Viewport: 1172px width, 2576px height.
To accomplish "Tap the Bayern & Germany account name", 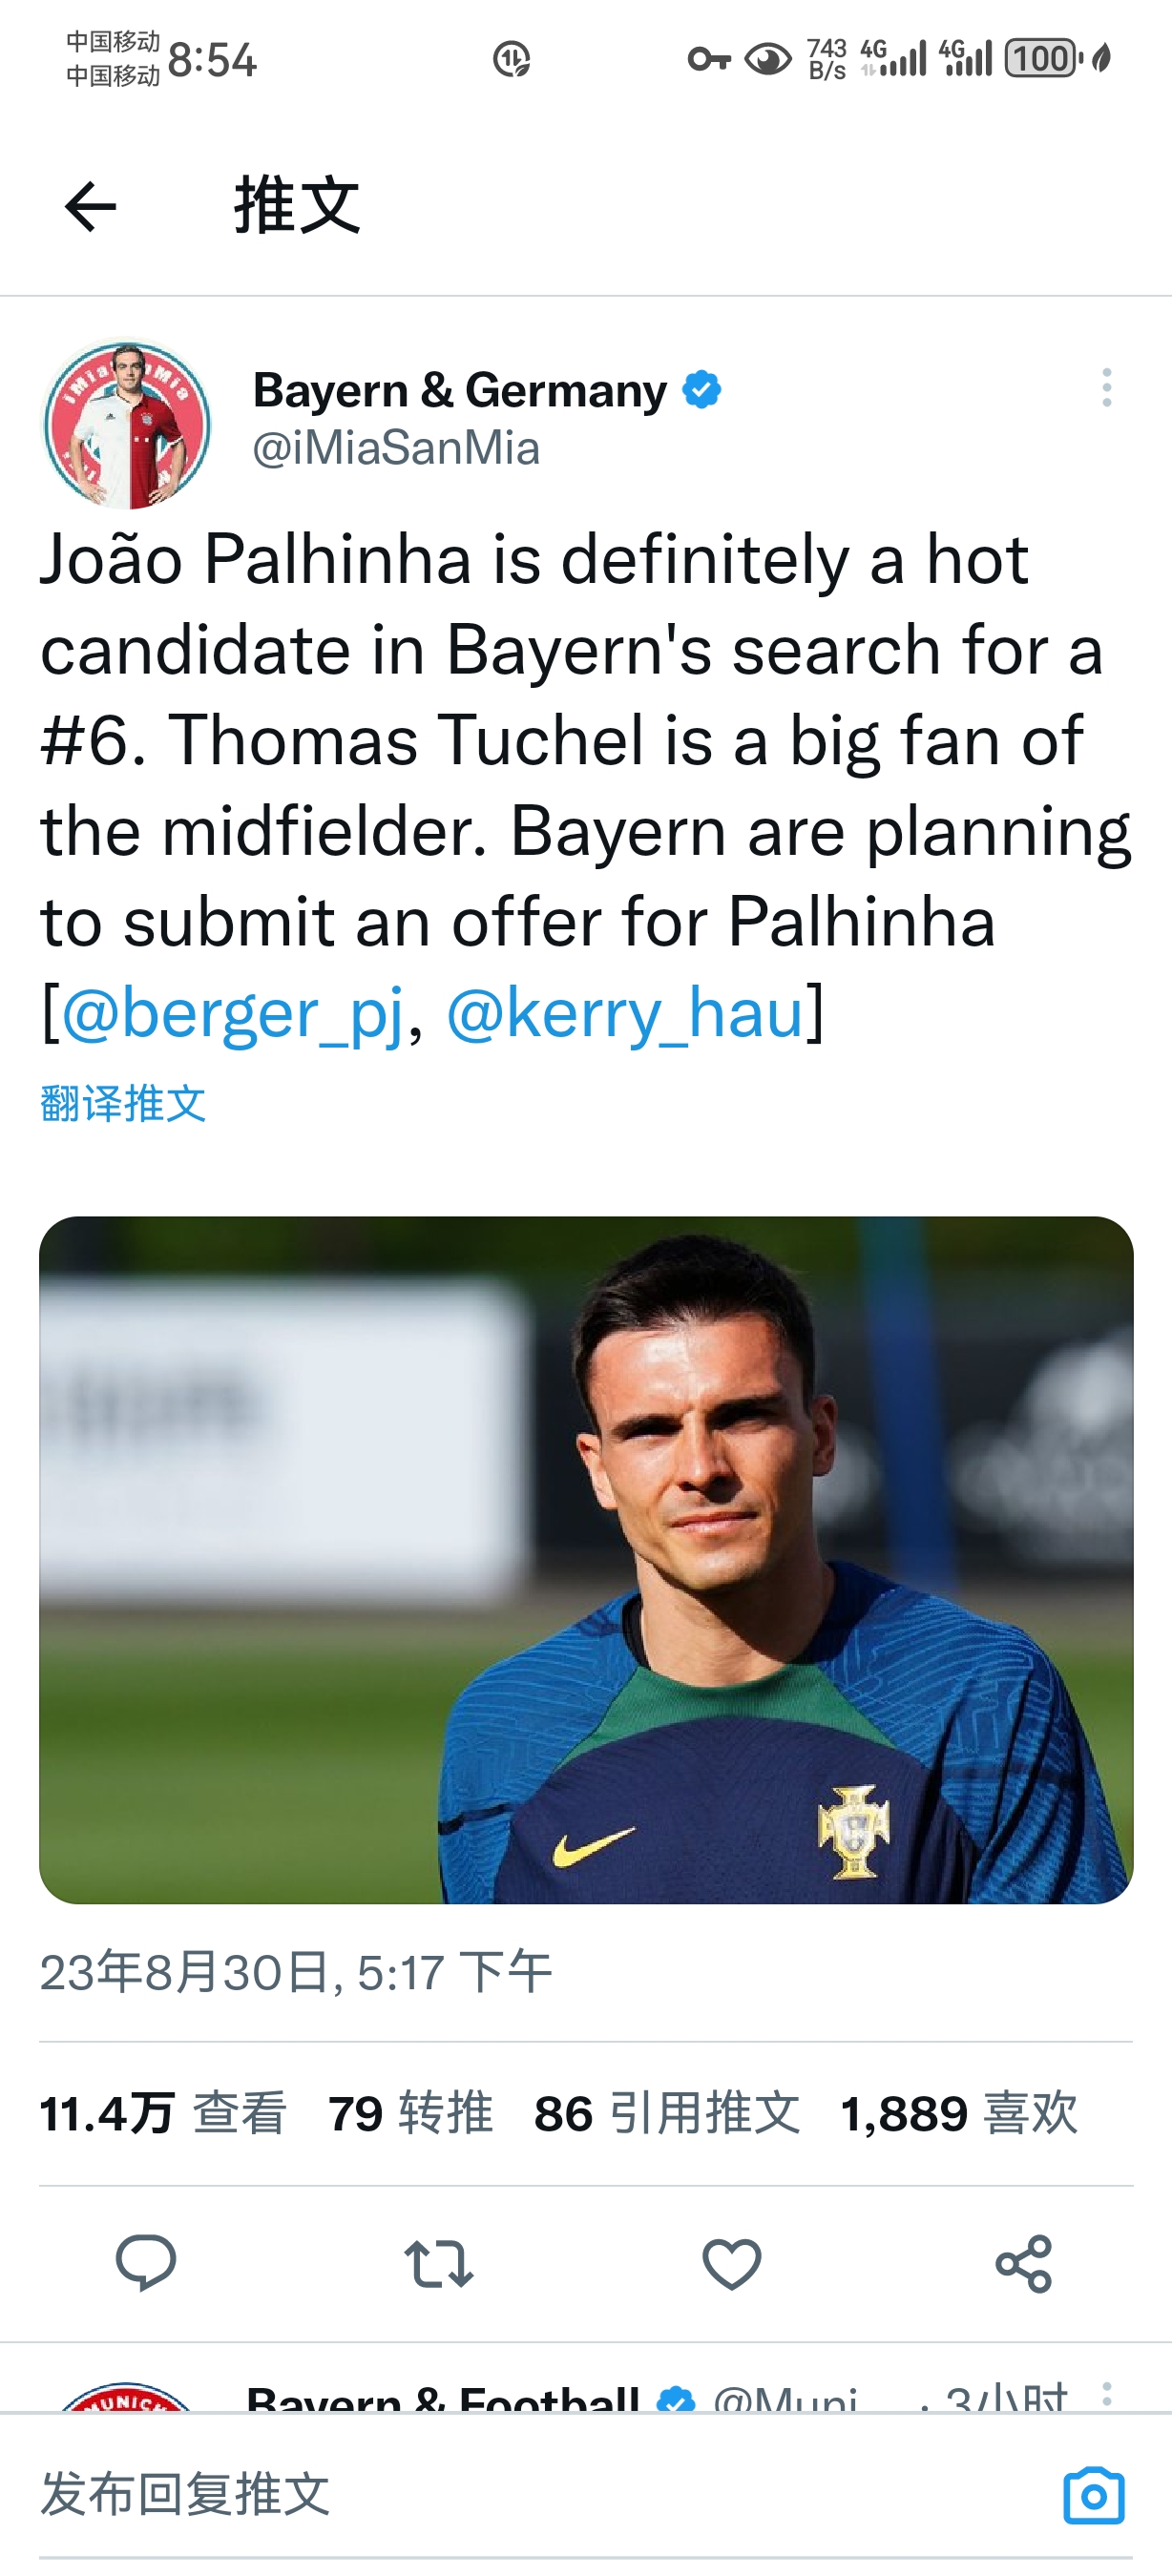I will (459, 390).
